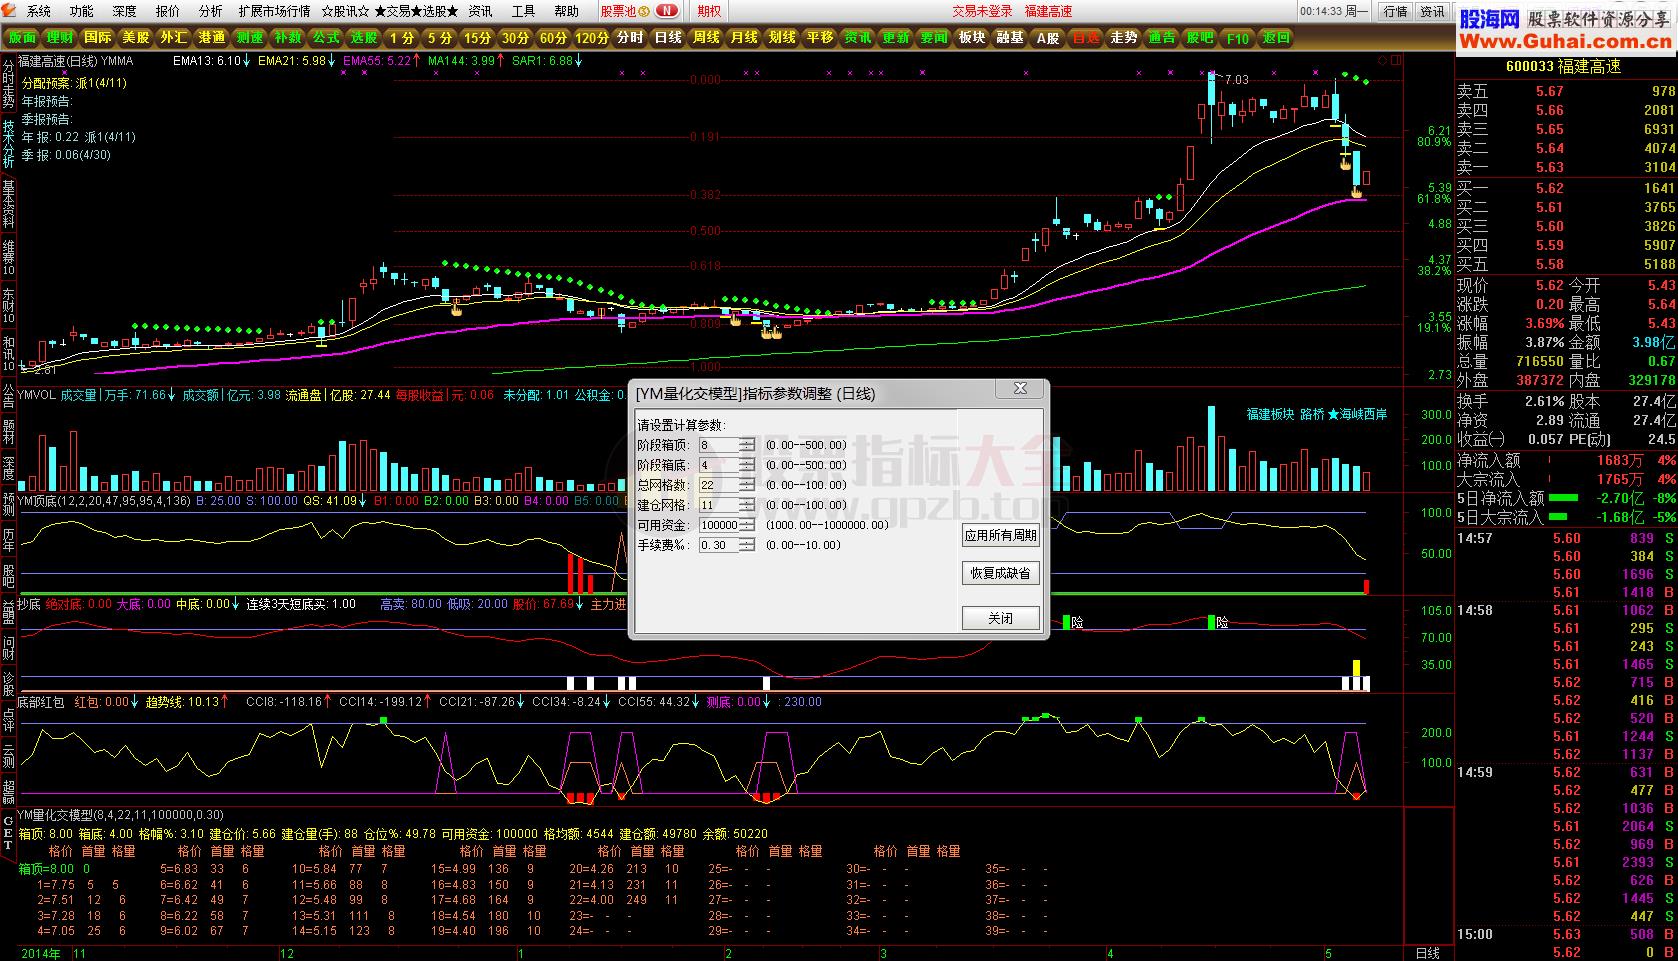Image resolution: width=1678 pixels, height=961 pixels.
Task: Adjust the 手续费% spinner
Action: 747,545
